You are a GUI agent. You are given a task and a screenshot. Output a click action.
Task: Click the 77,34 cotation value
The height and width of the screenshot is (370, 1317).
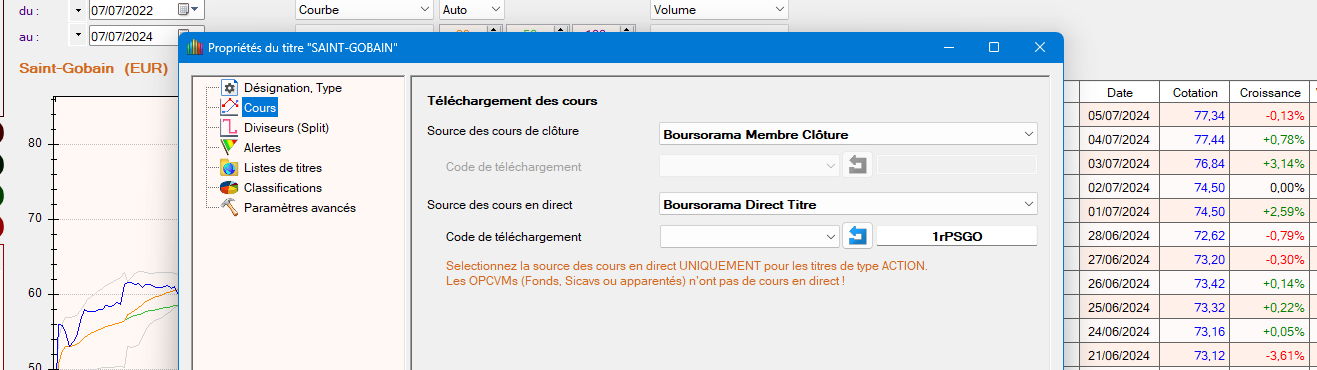pyautogui.click(x=1209, y=115)
